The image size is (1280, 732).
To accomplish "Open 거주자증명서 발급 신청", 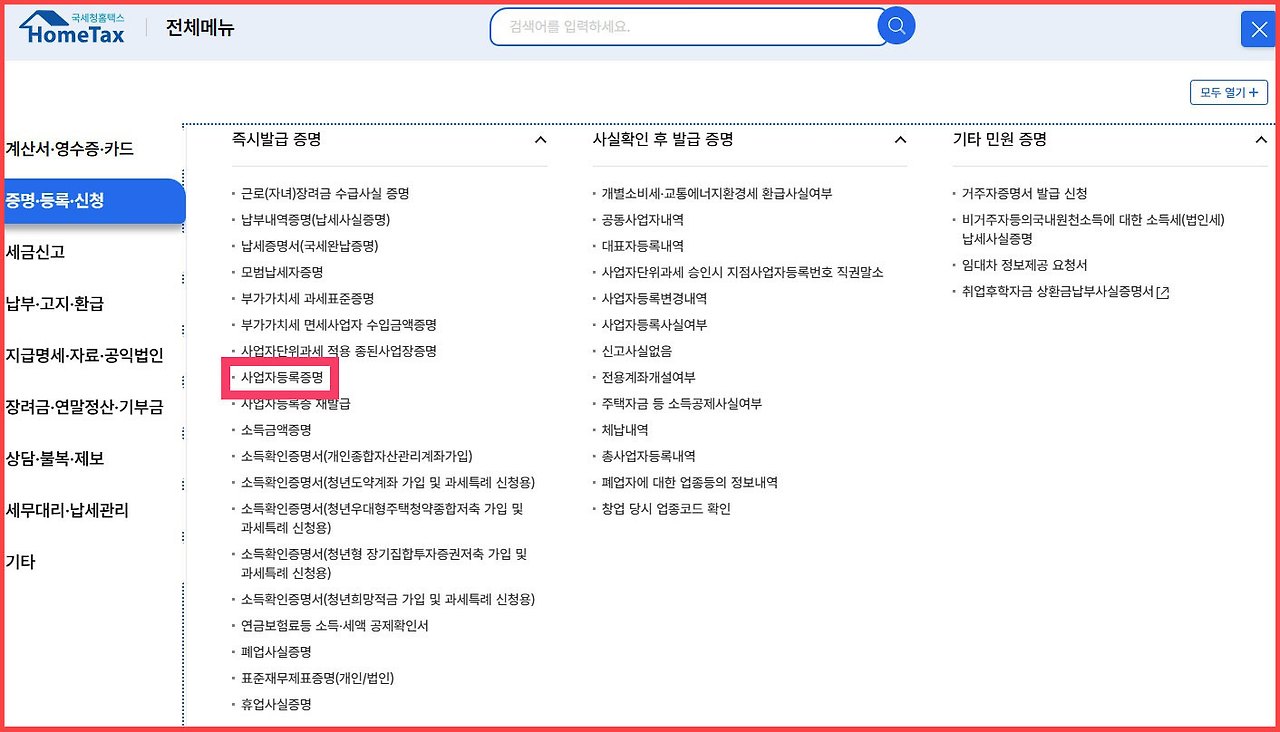I will click(x=1027, y=193).
